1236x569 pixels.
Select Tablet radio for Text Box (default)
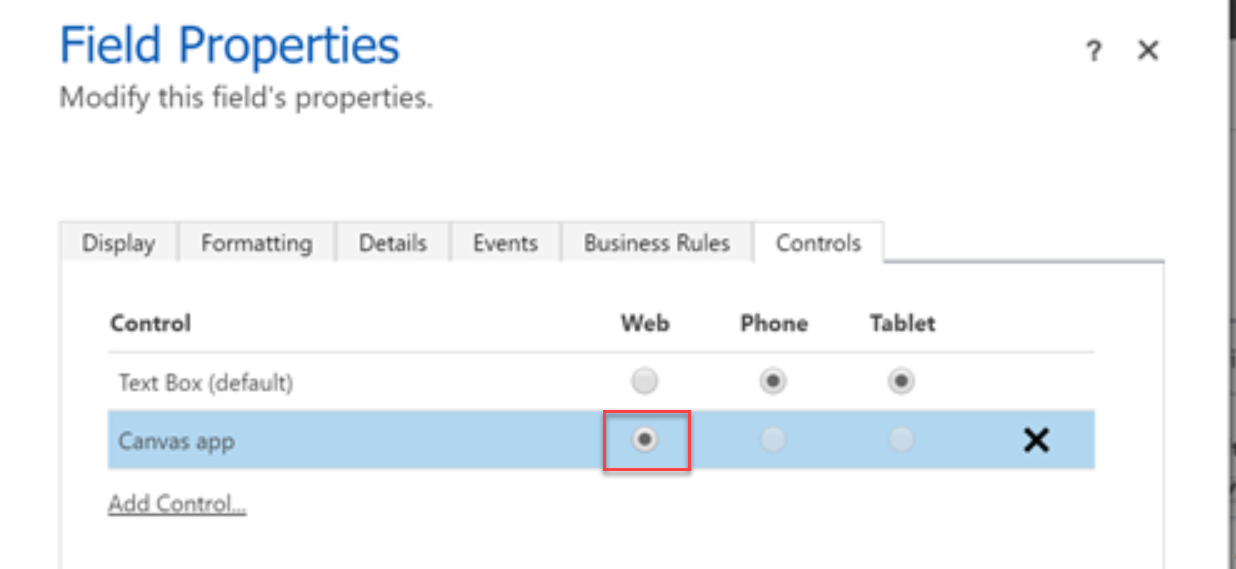coord(901,381)
